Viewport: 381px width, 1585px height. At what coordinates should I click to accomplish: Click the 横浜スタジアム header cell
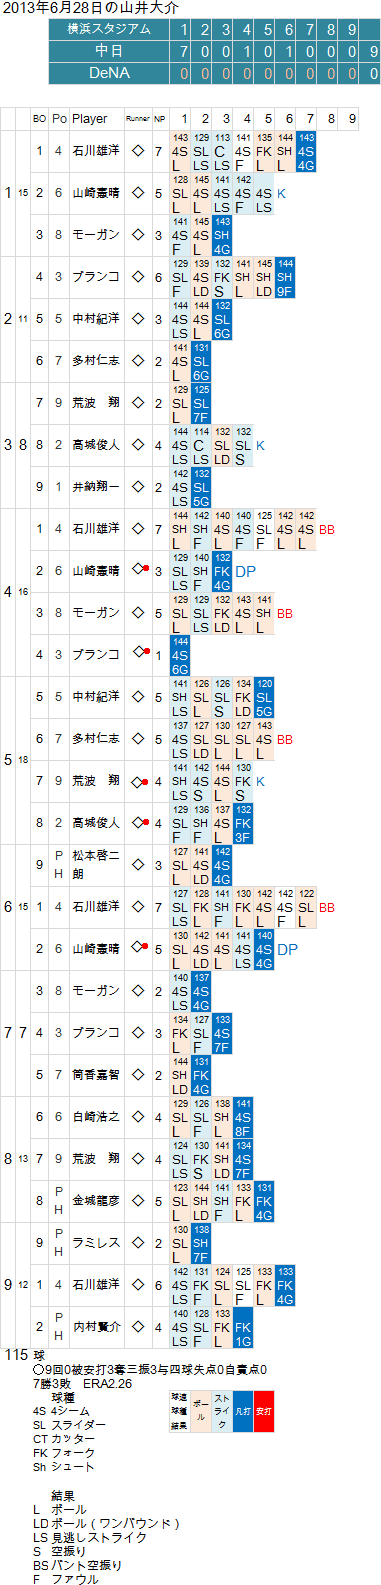(x=109, y=29)
